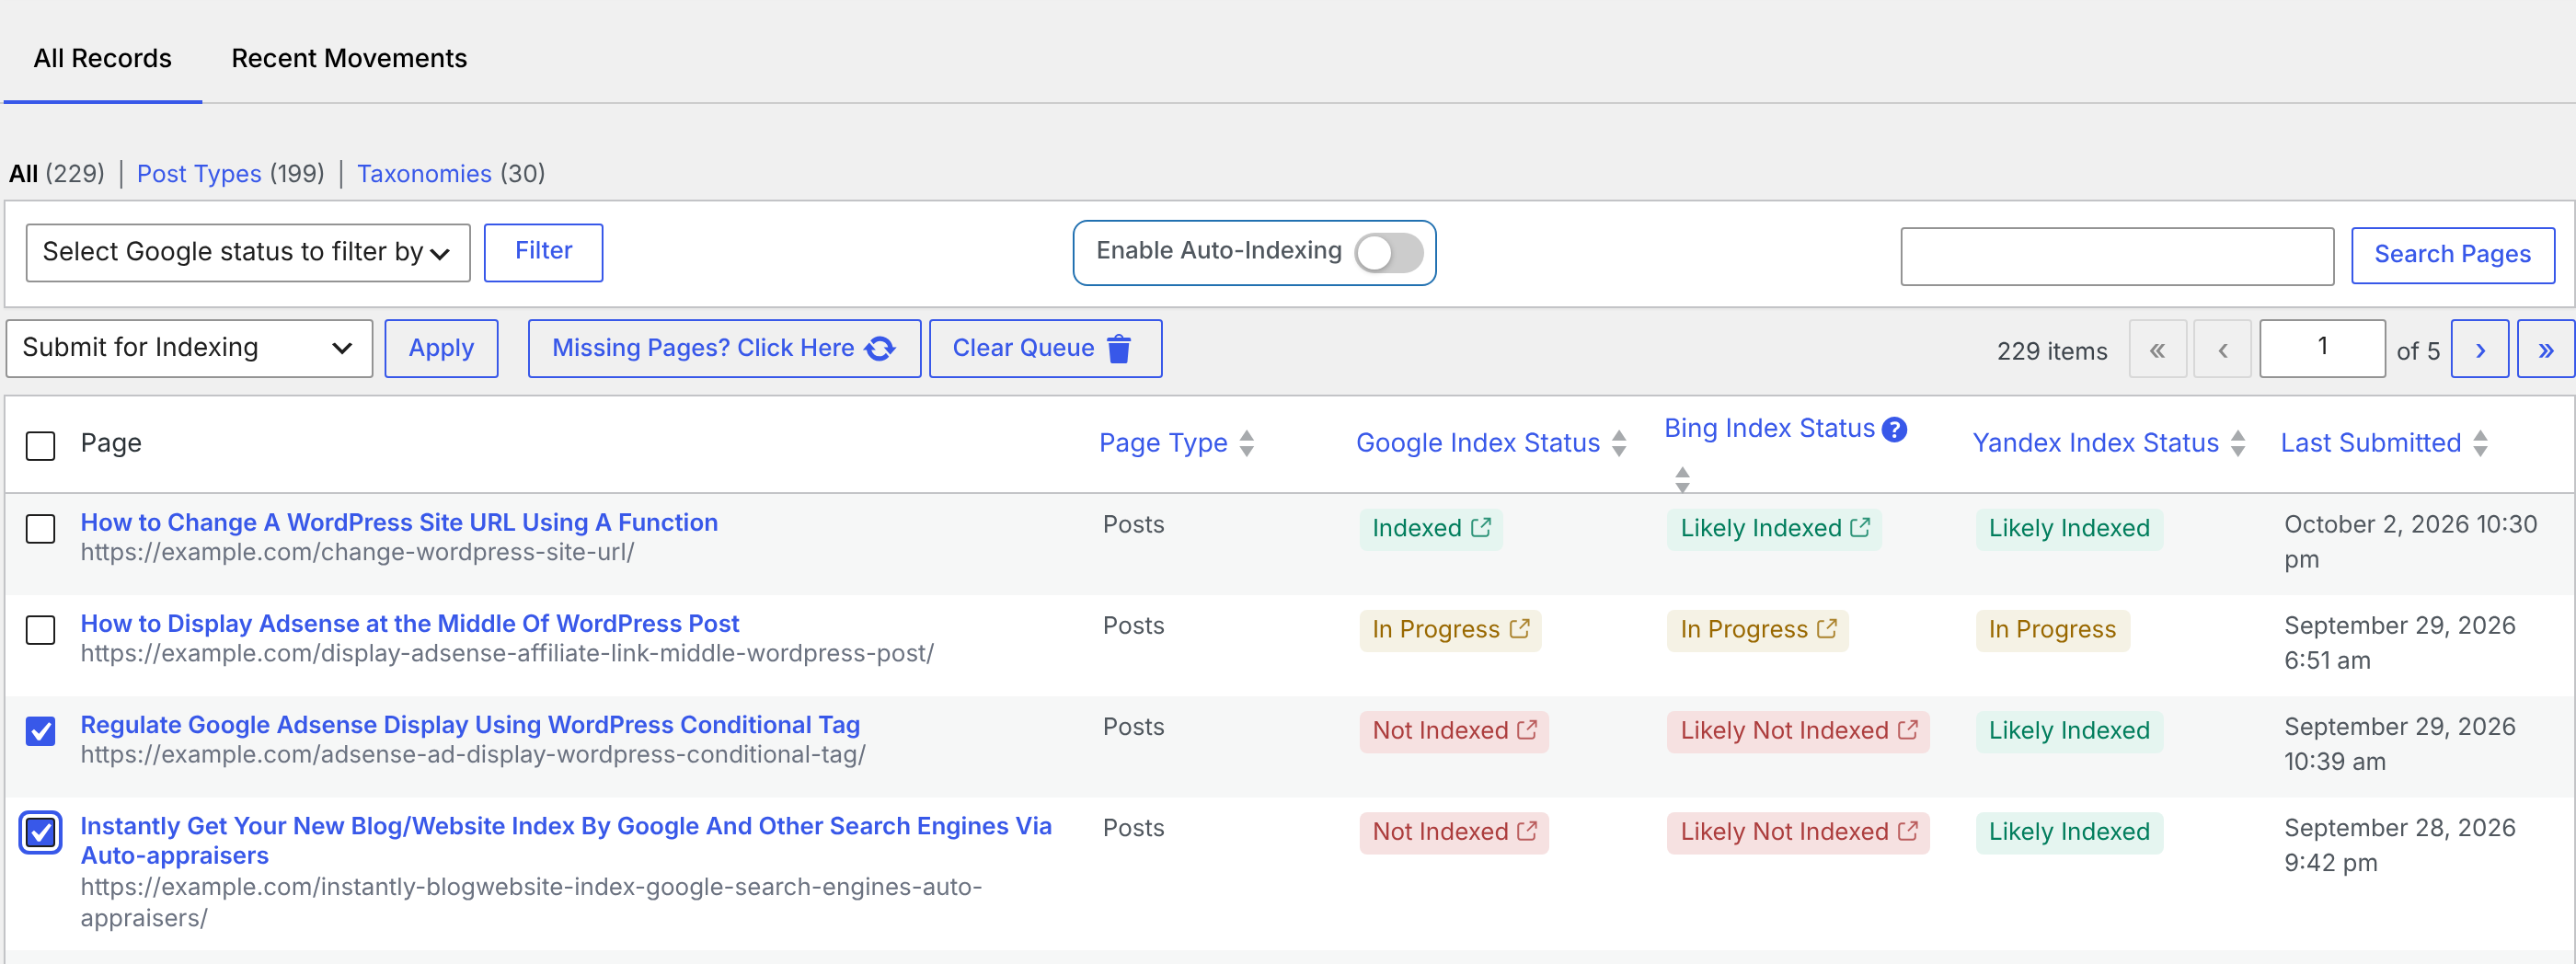Image resolution: width=2576 pixels, height=964 pixels.
Task: Click the Bing Index Status help question icon
Action: click(1894, 429)
